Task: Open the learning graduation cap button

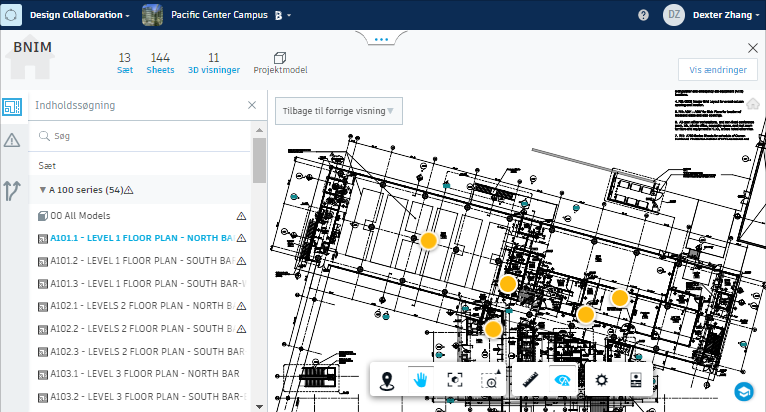Action: click(x=744, y=391)
